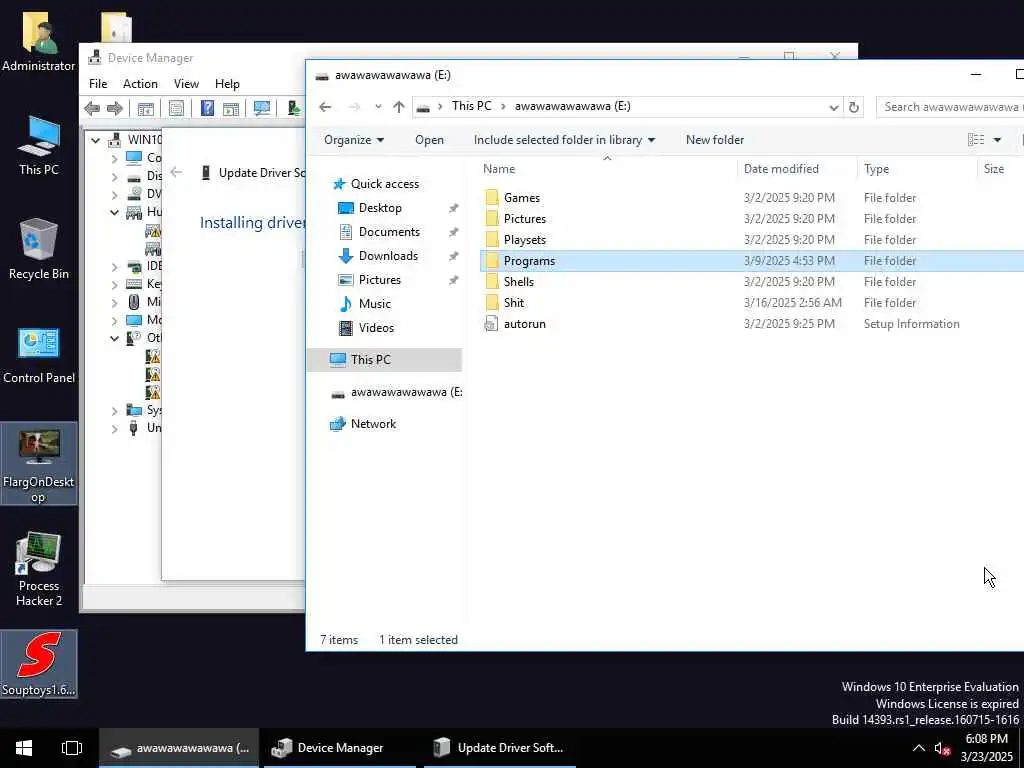
Task: Click back arrow in Update Driver Software dialog
Action: (x=176, y=172)
